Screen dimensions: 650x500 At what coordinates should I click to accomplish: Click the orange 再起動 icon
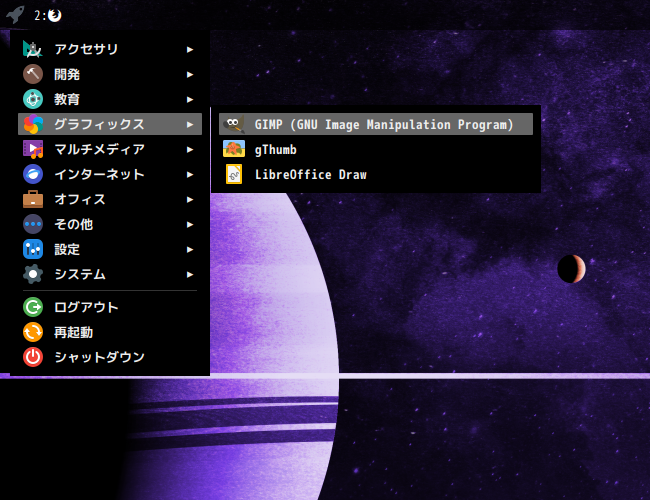click(33, 332)
